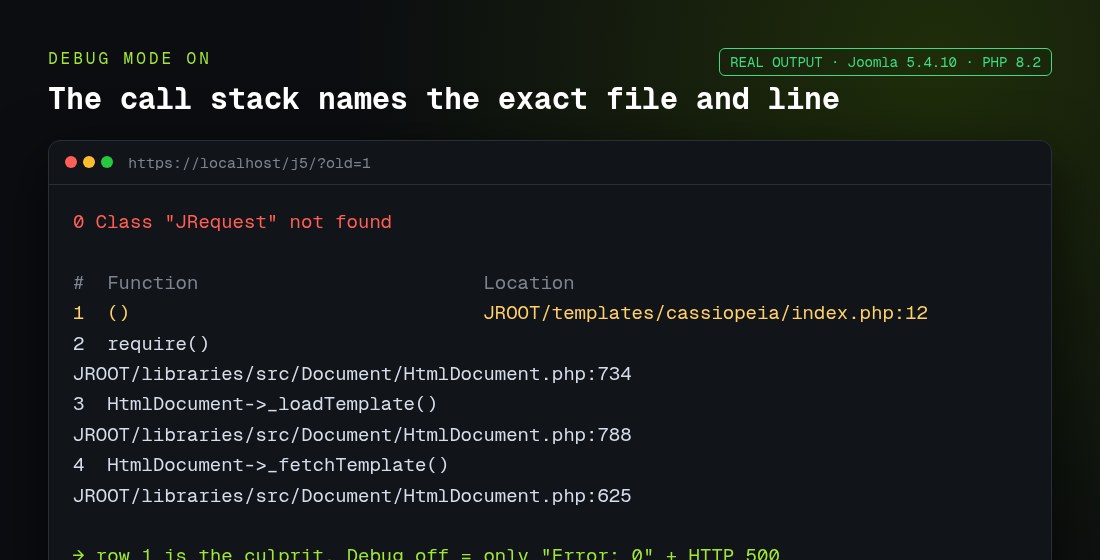Click the https://localhost/j5/?old=1 address
This screenshot has width=1100, height=560.
click(x=249, y=164)
